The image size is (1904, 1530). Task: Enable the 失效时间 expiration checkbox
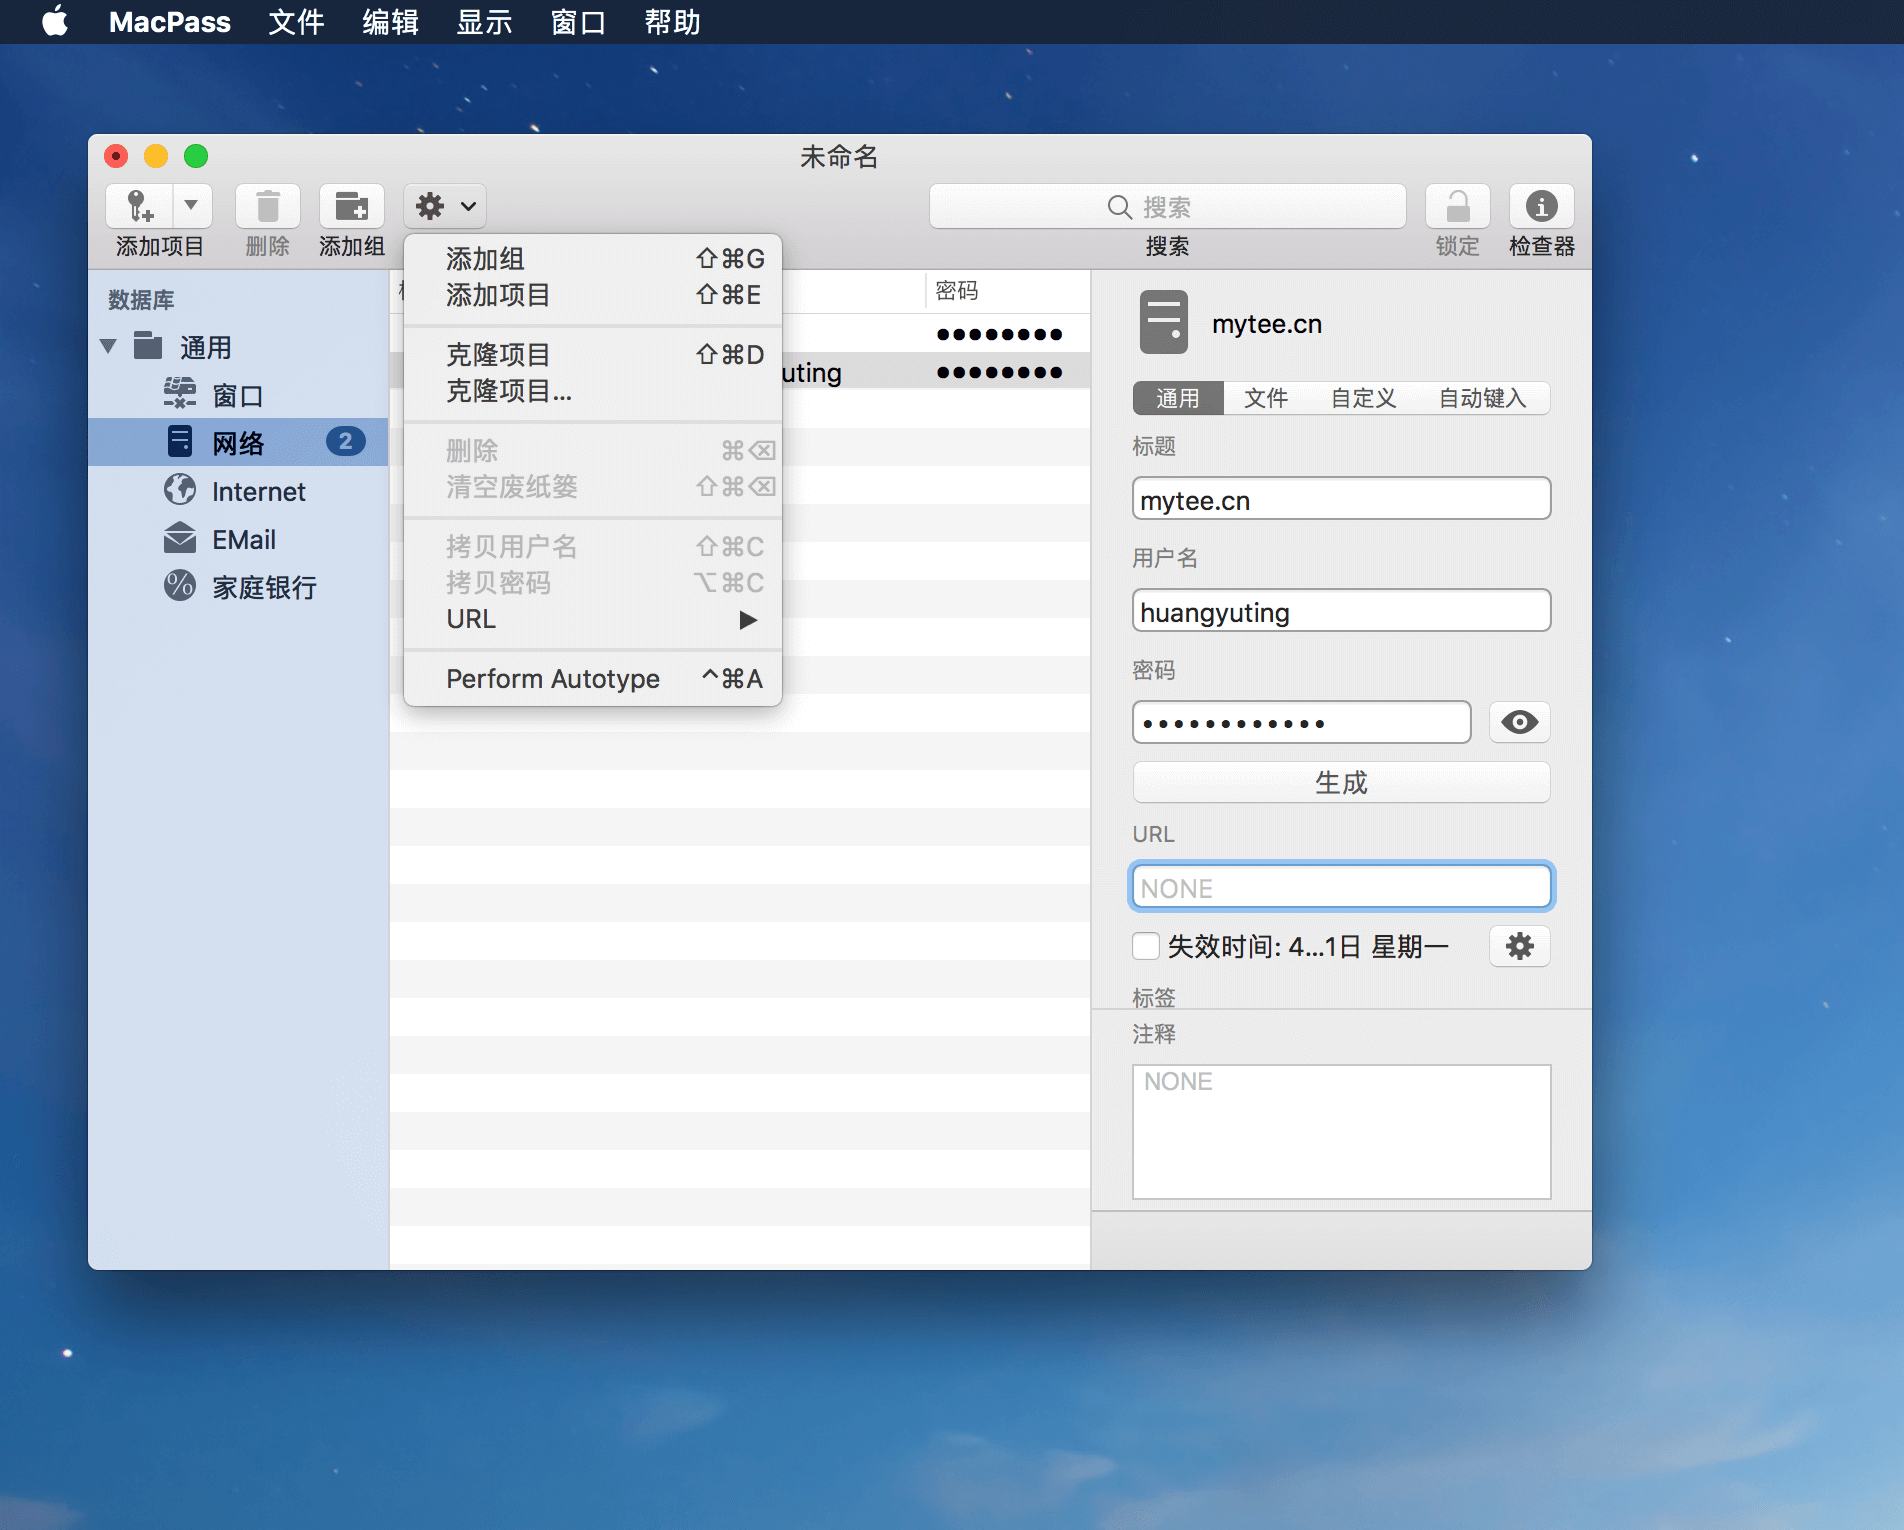[1146, 946]
